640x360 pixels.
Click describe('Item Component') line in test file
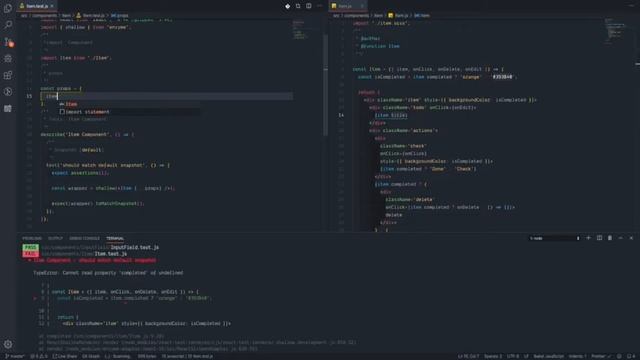click(87, 134)
